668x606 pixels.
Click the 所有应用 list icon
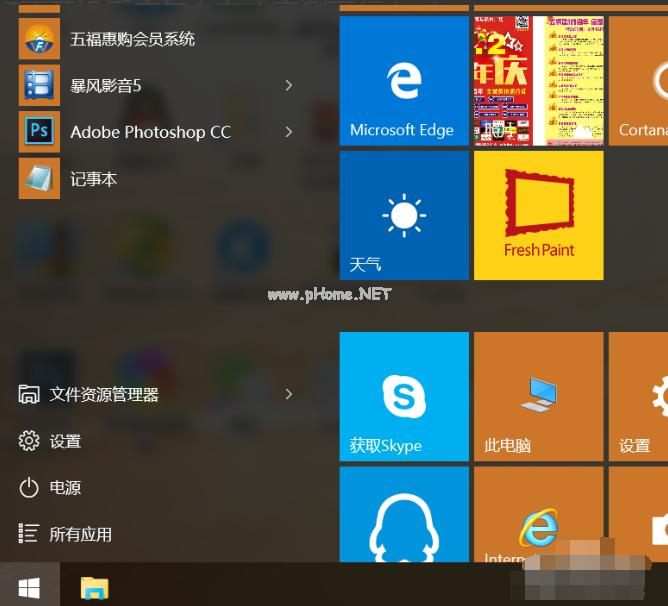pos(29,534)
